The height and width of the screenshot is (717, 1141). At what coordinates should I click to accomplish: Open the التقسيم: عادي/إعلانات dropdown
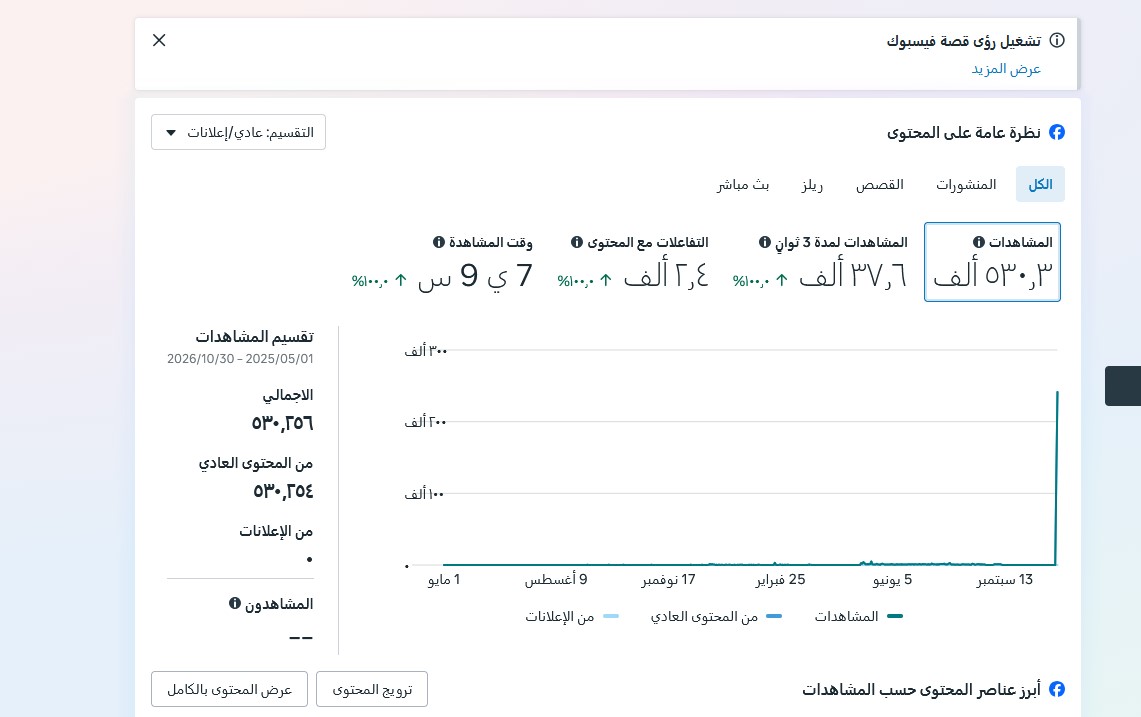[238, 132]
